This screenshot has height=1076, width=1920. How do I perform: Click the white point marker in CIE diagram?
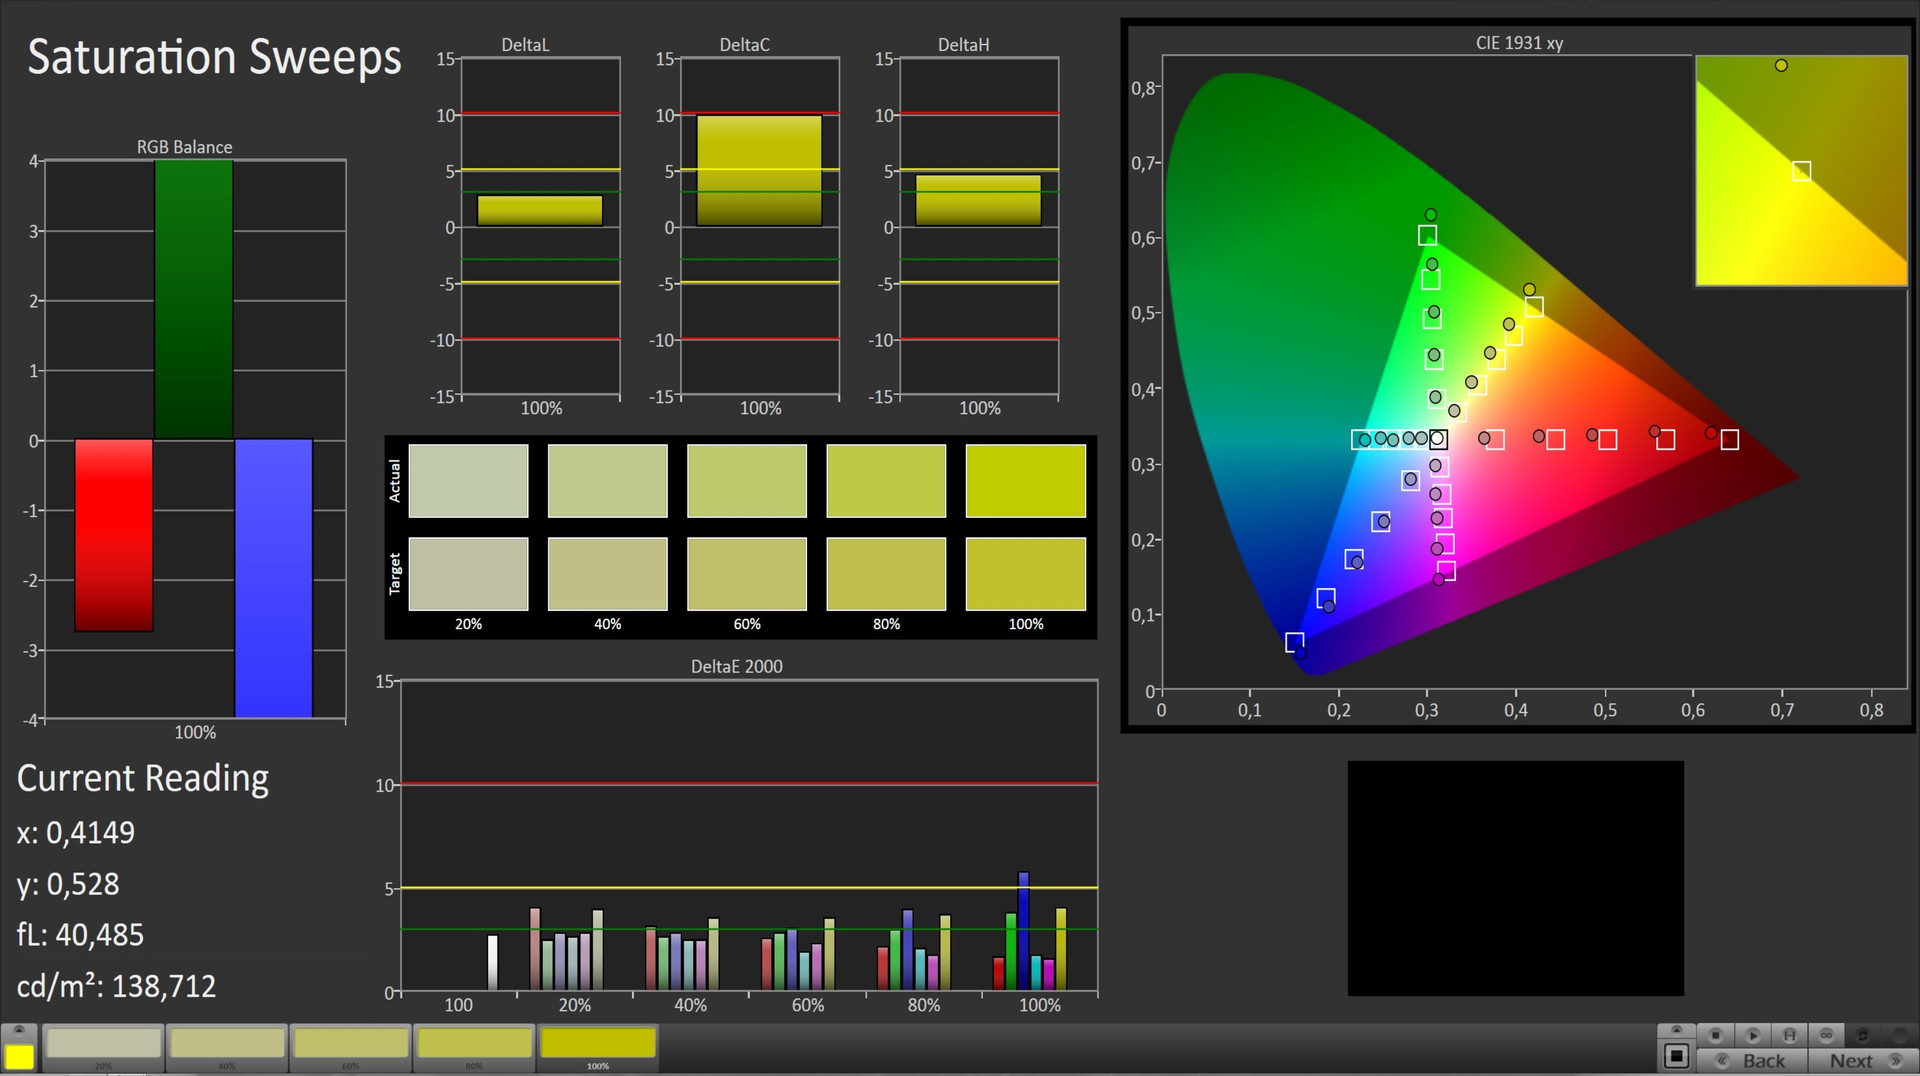pos(1437,439)
